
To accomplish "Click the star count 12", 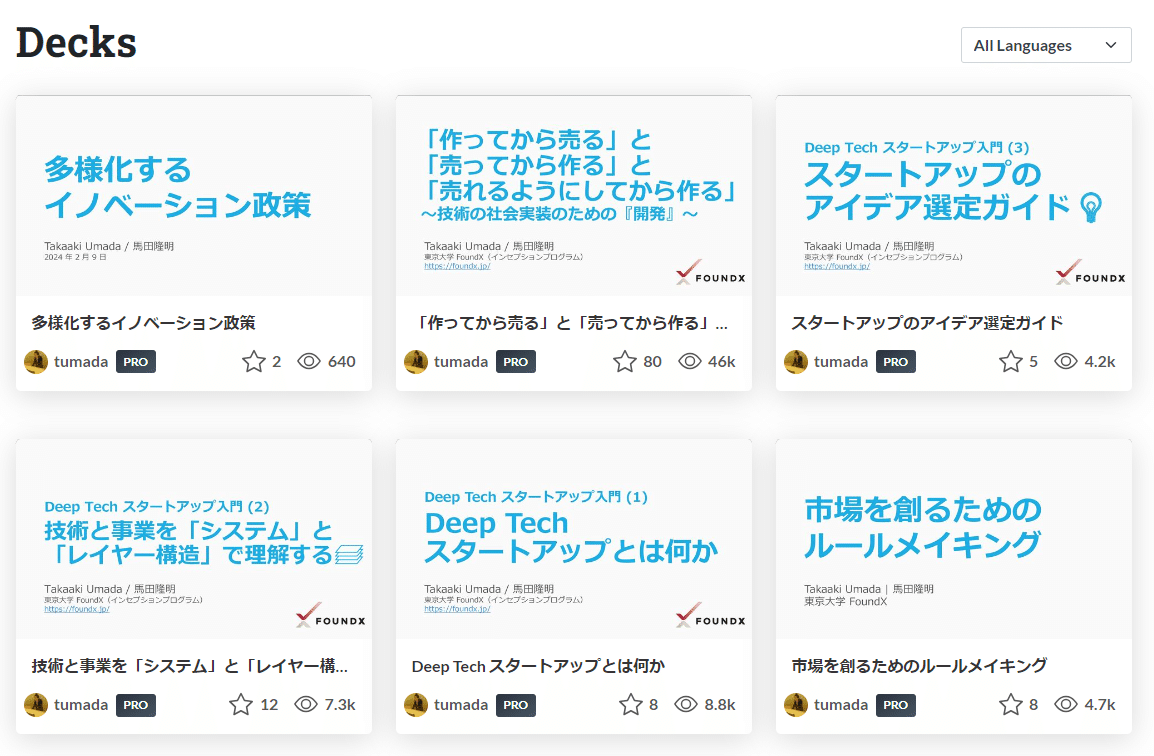I will (x=269, y=704).
